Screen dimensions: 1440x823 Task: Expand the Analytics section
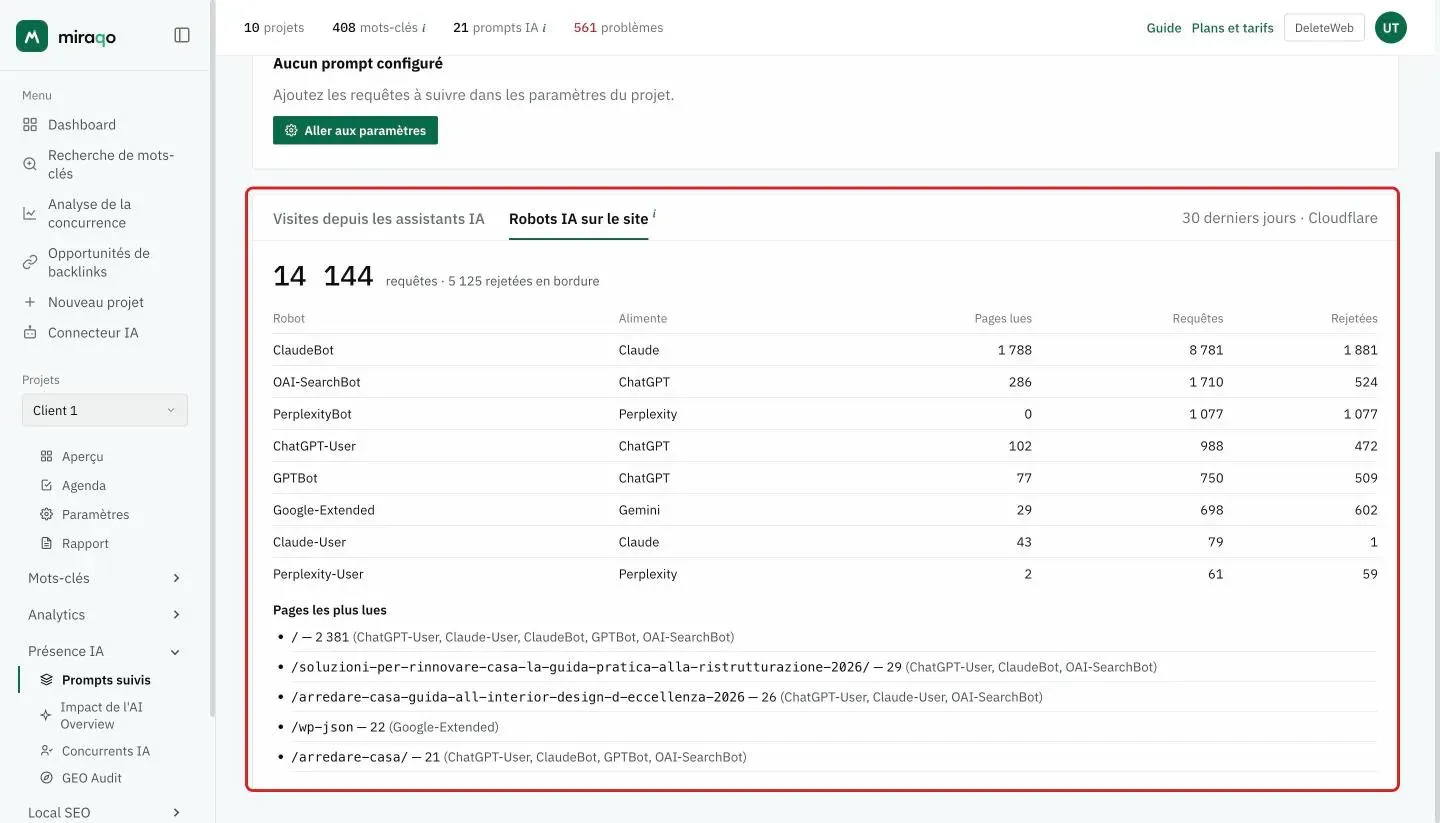[x=104, y=614]
